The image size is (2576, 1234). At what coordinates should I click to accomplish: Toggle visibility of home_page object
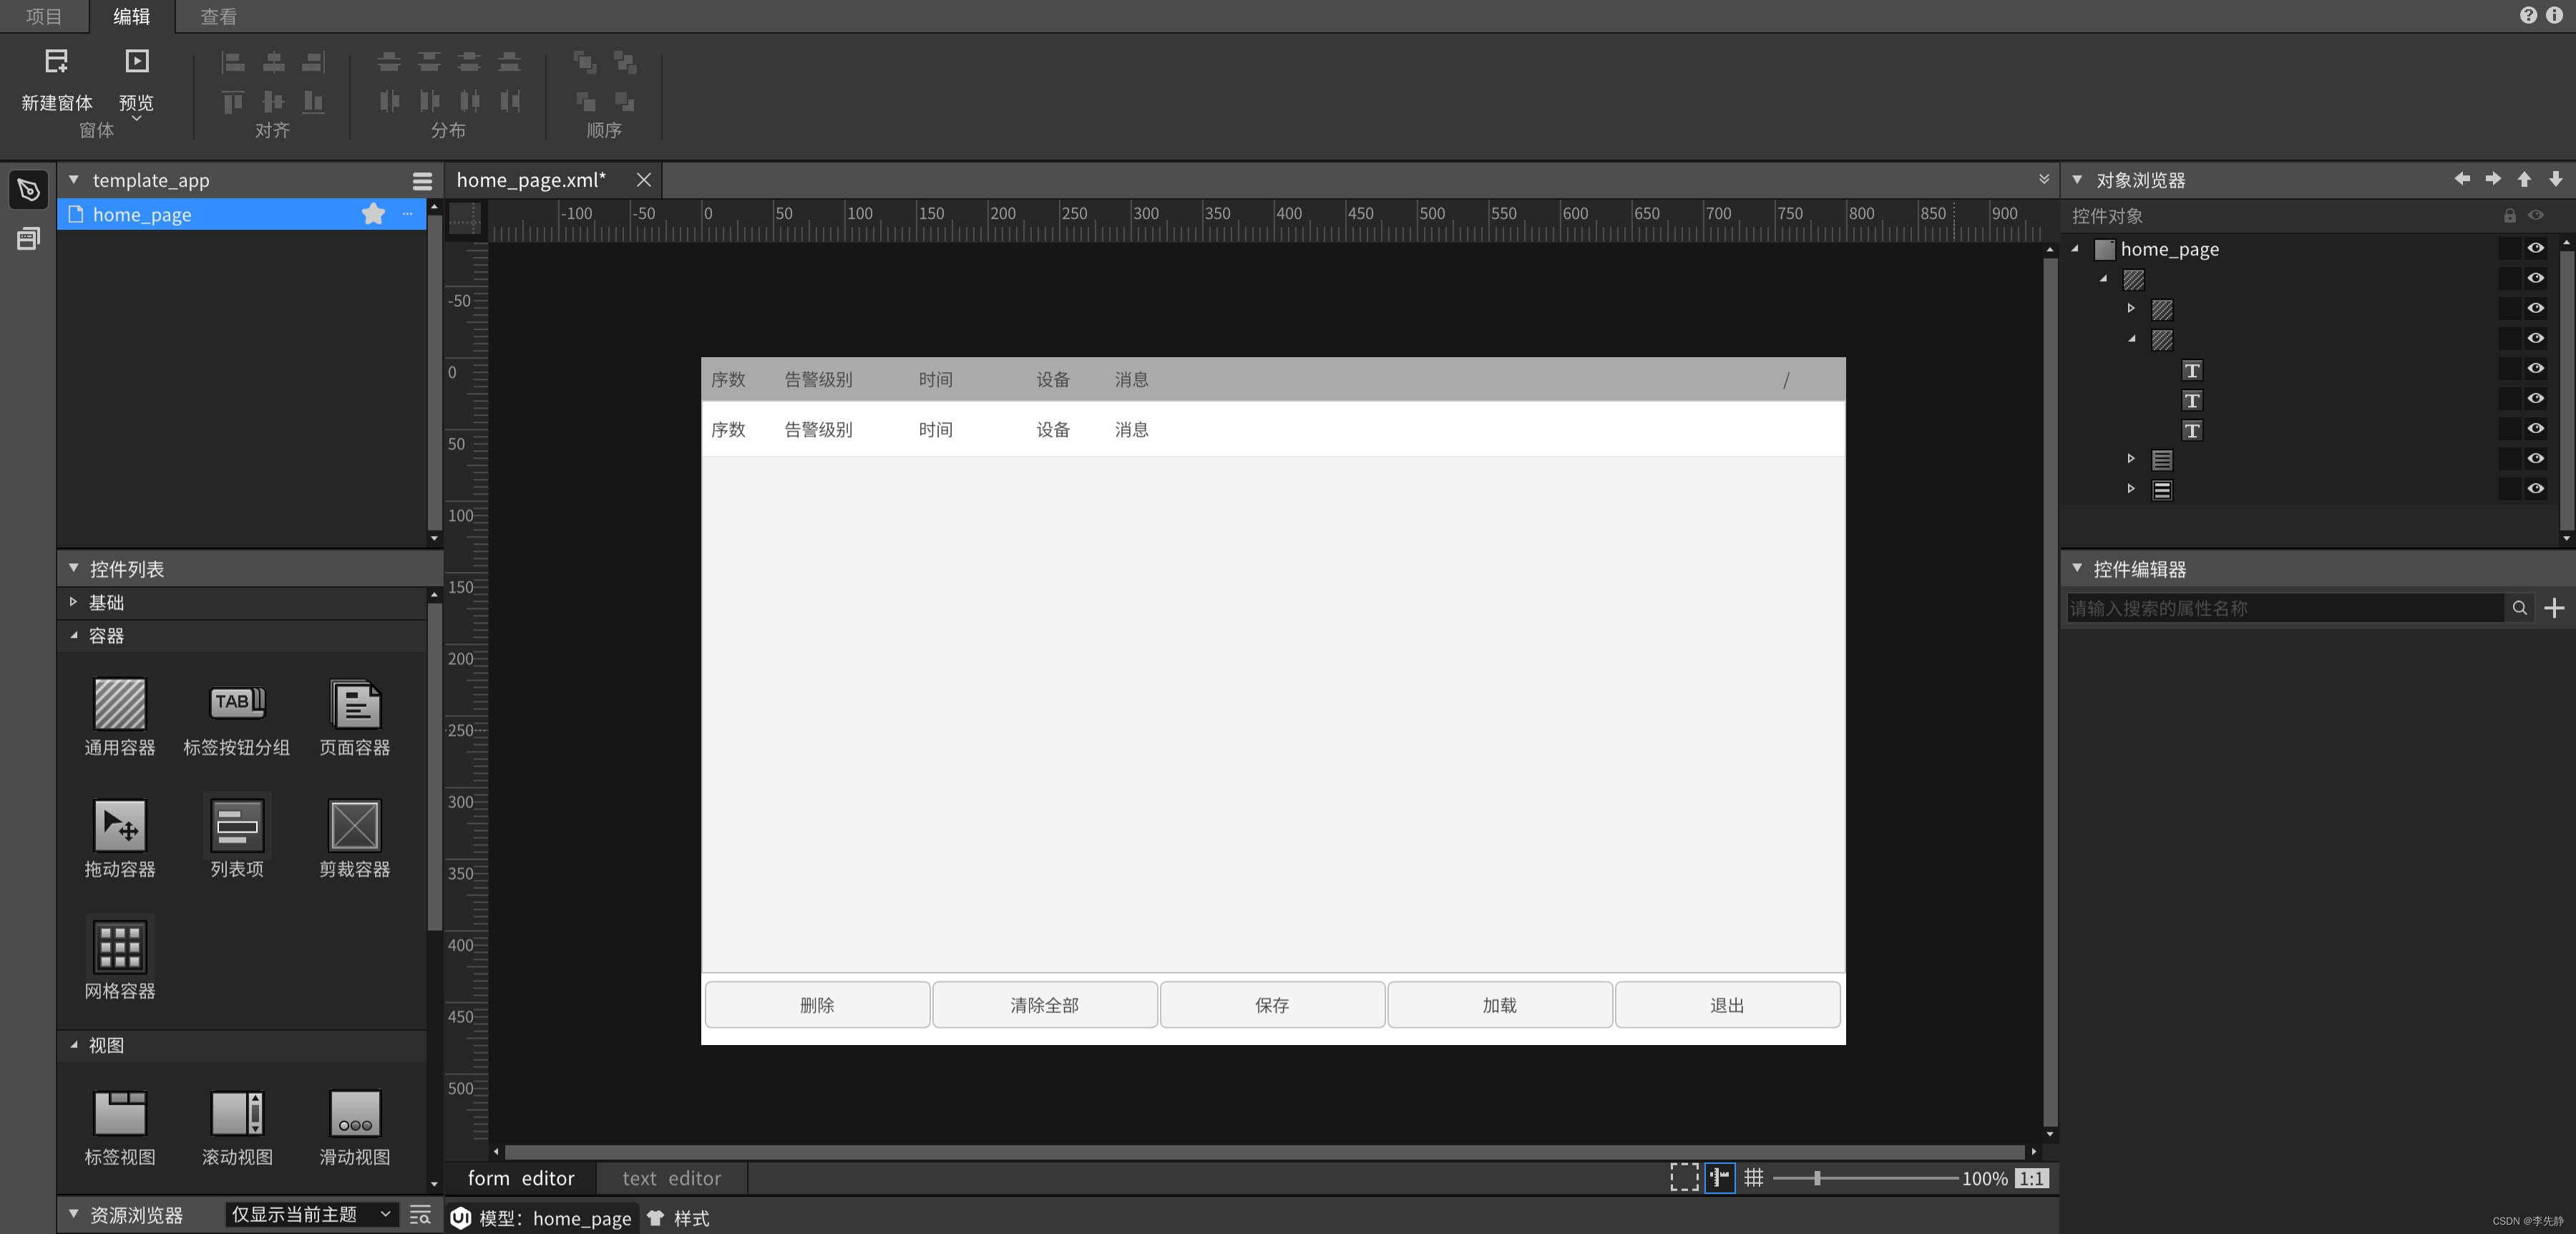(x=2535, y=248)
